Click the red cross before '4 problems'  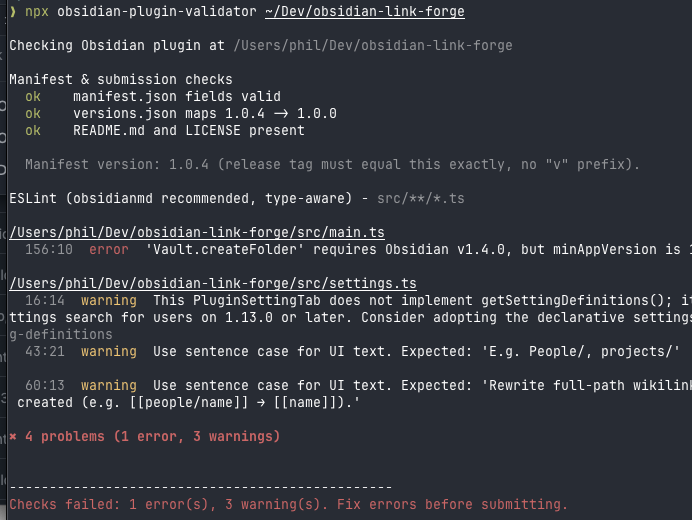coord(13,437)
